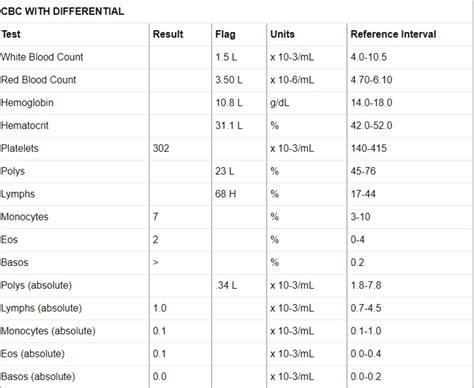Select the Monocytes (absolute) row label
Viewport: 474px width, 388px height.
click(48, 331)
